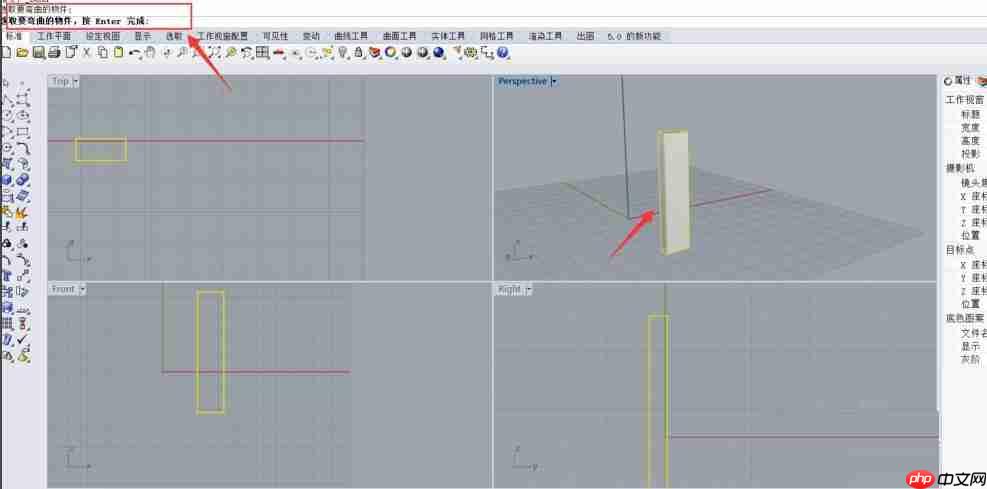
Task: Zoom to selected objects with the yellow magnifier
Action: click(231, 52)
